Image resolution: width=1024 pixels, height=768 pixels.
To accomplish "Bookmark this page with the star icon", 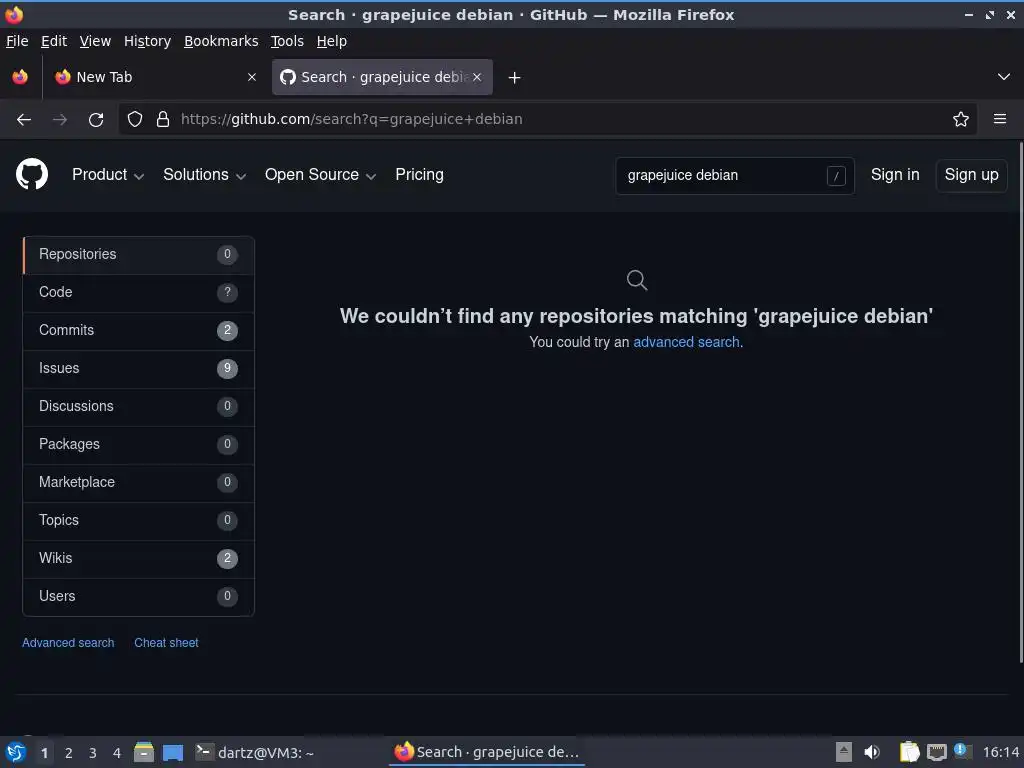I will 961,119.
